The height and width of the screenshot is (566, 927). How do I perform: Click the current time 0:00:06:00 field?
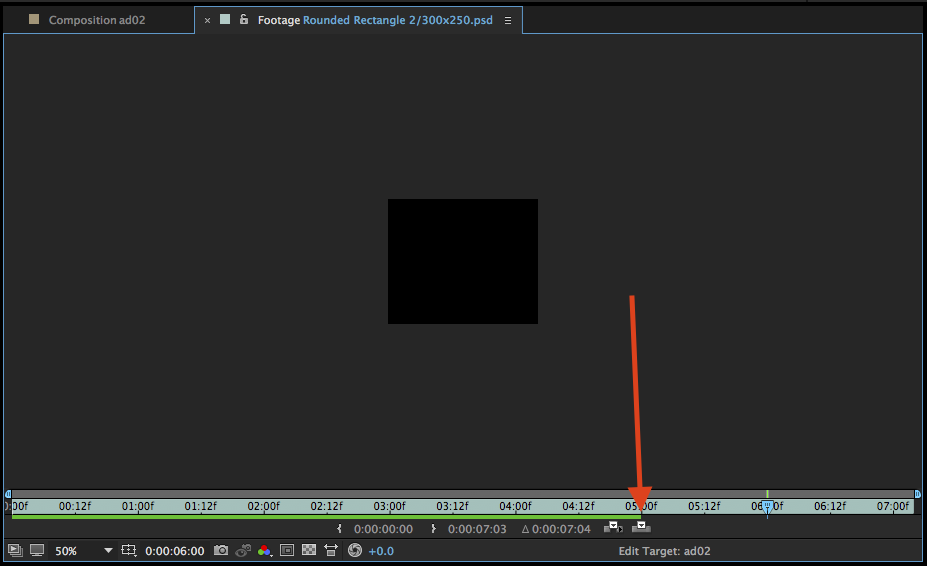coord(175,551)
